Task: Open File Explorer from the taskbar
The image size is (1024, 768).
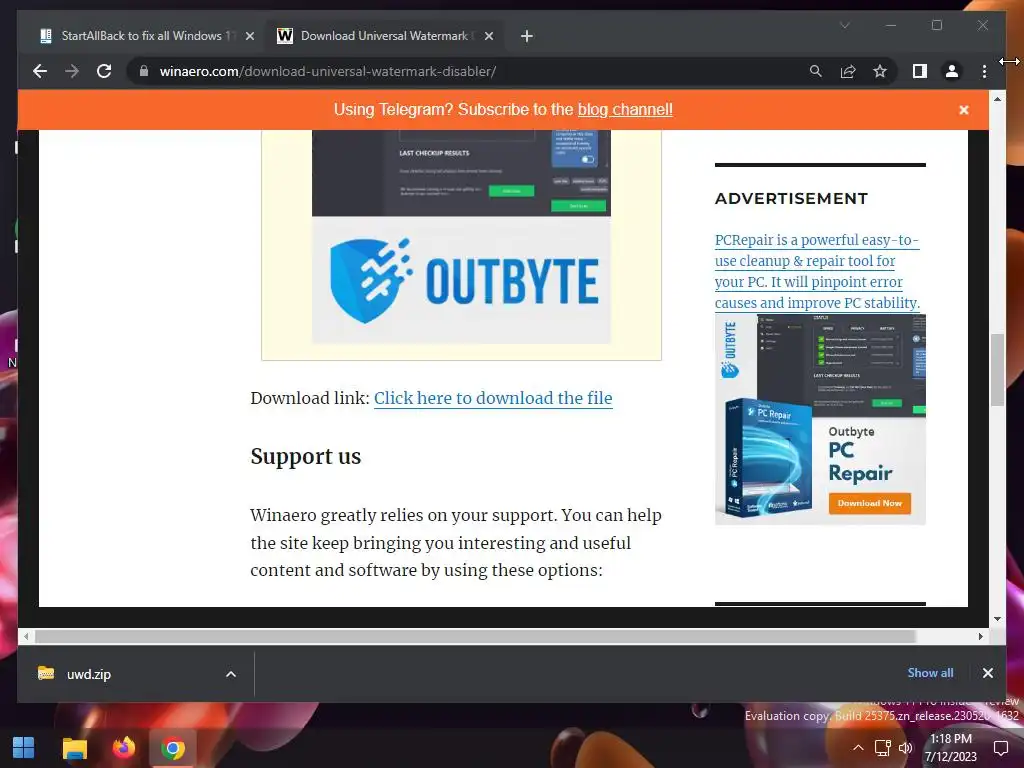Action: tap(74, 748)
